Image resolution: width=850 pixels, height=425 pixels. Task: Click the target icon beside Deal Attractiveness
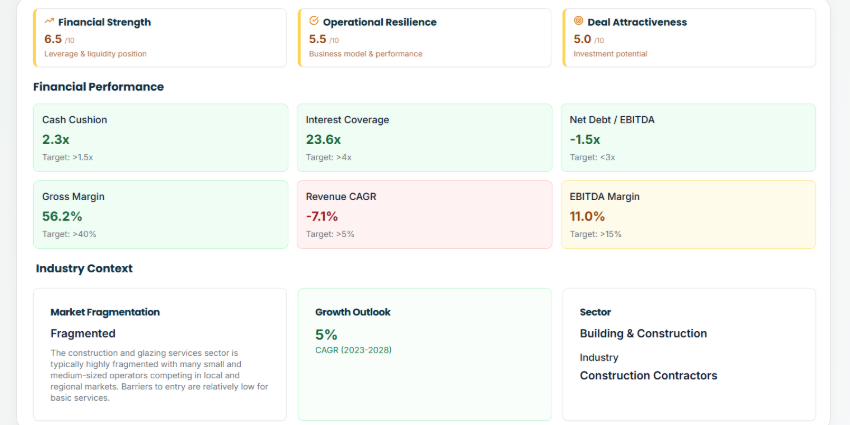point(578,20)
